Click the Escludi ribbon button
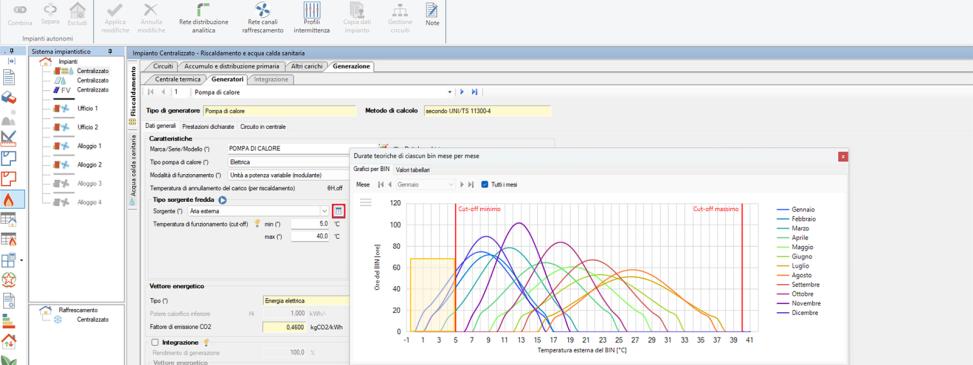Image resolution: width=973 pixels, height=365 pixels. click(78, 14)
